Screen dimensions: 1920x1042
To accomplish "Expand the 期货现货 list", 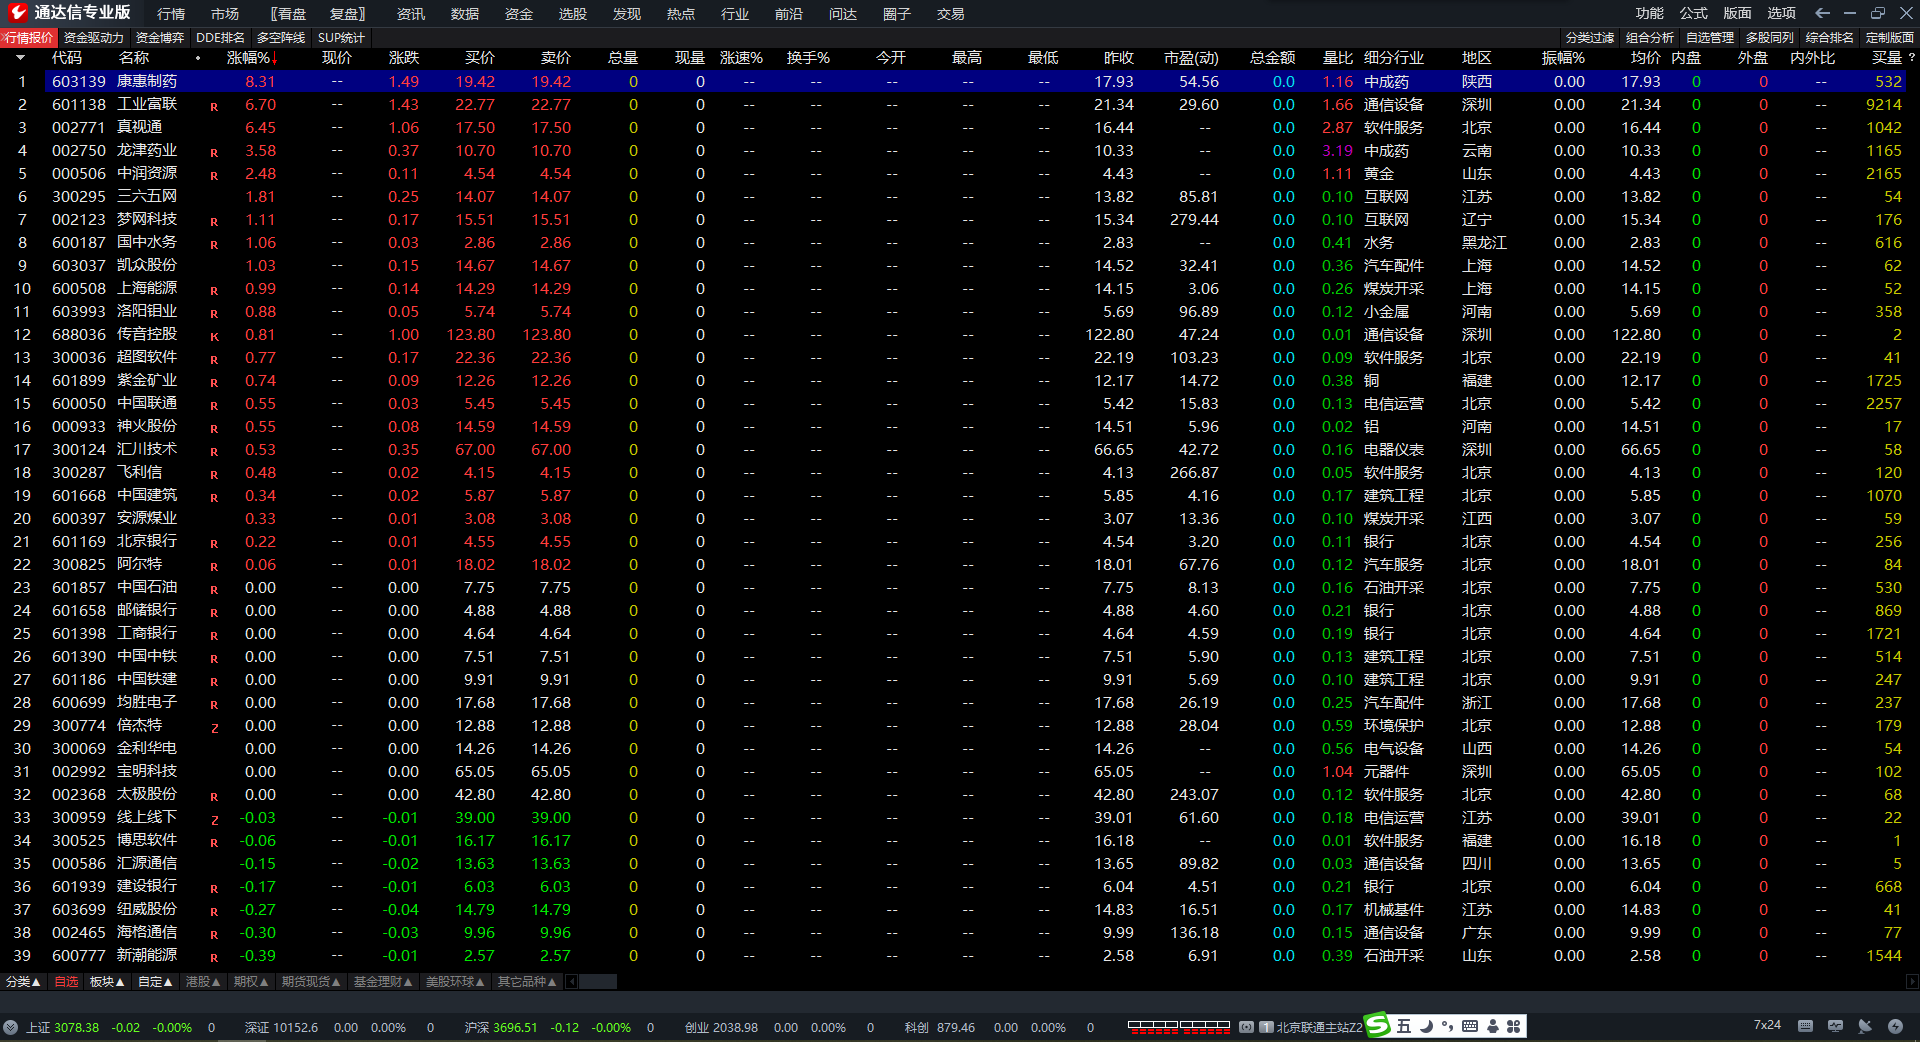I will point(311,982).
